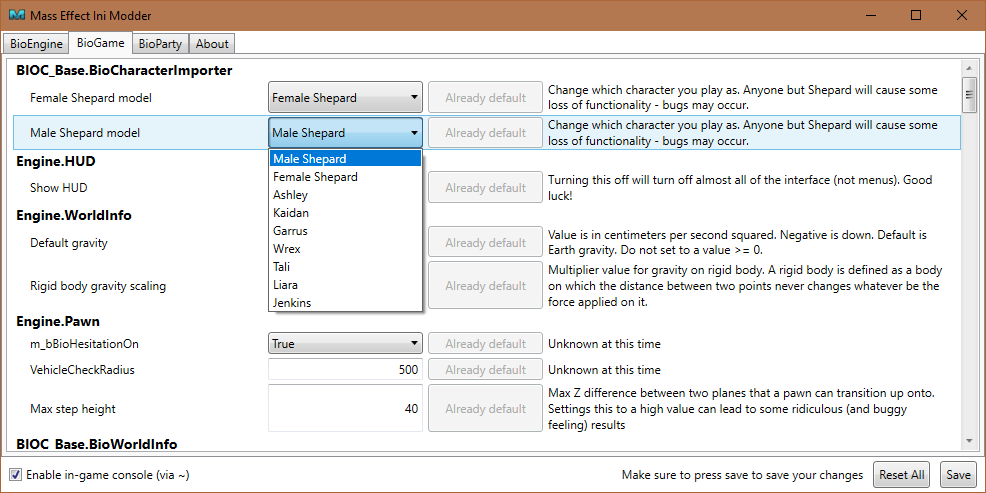Click Already default for VehicleCheckRadius

tap(485, 370)
